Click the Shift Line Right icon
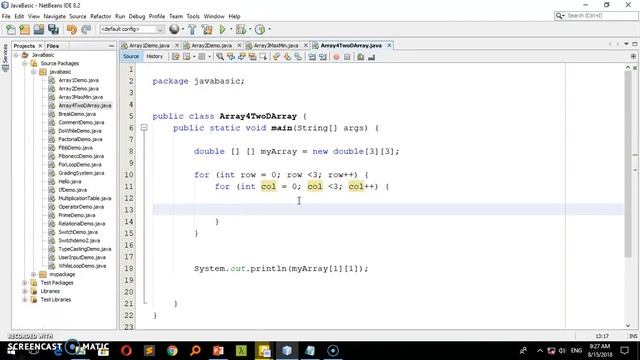 coord(323,57)
